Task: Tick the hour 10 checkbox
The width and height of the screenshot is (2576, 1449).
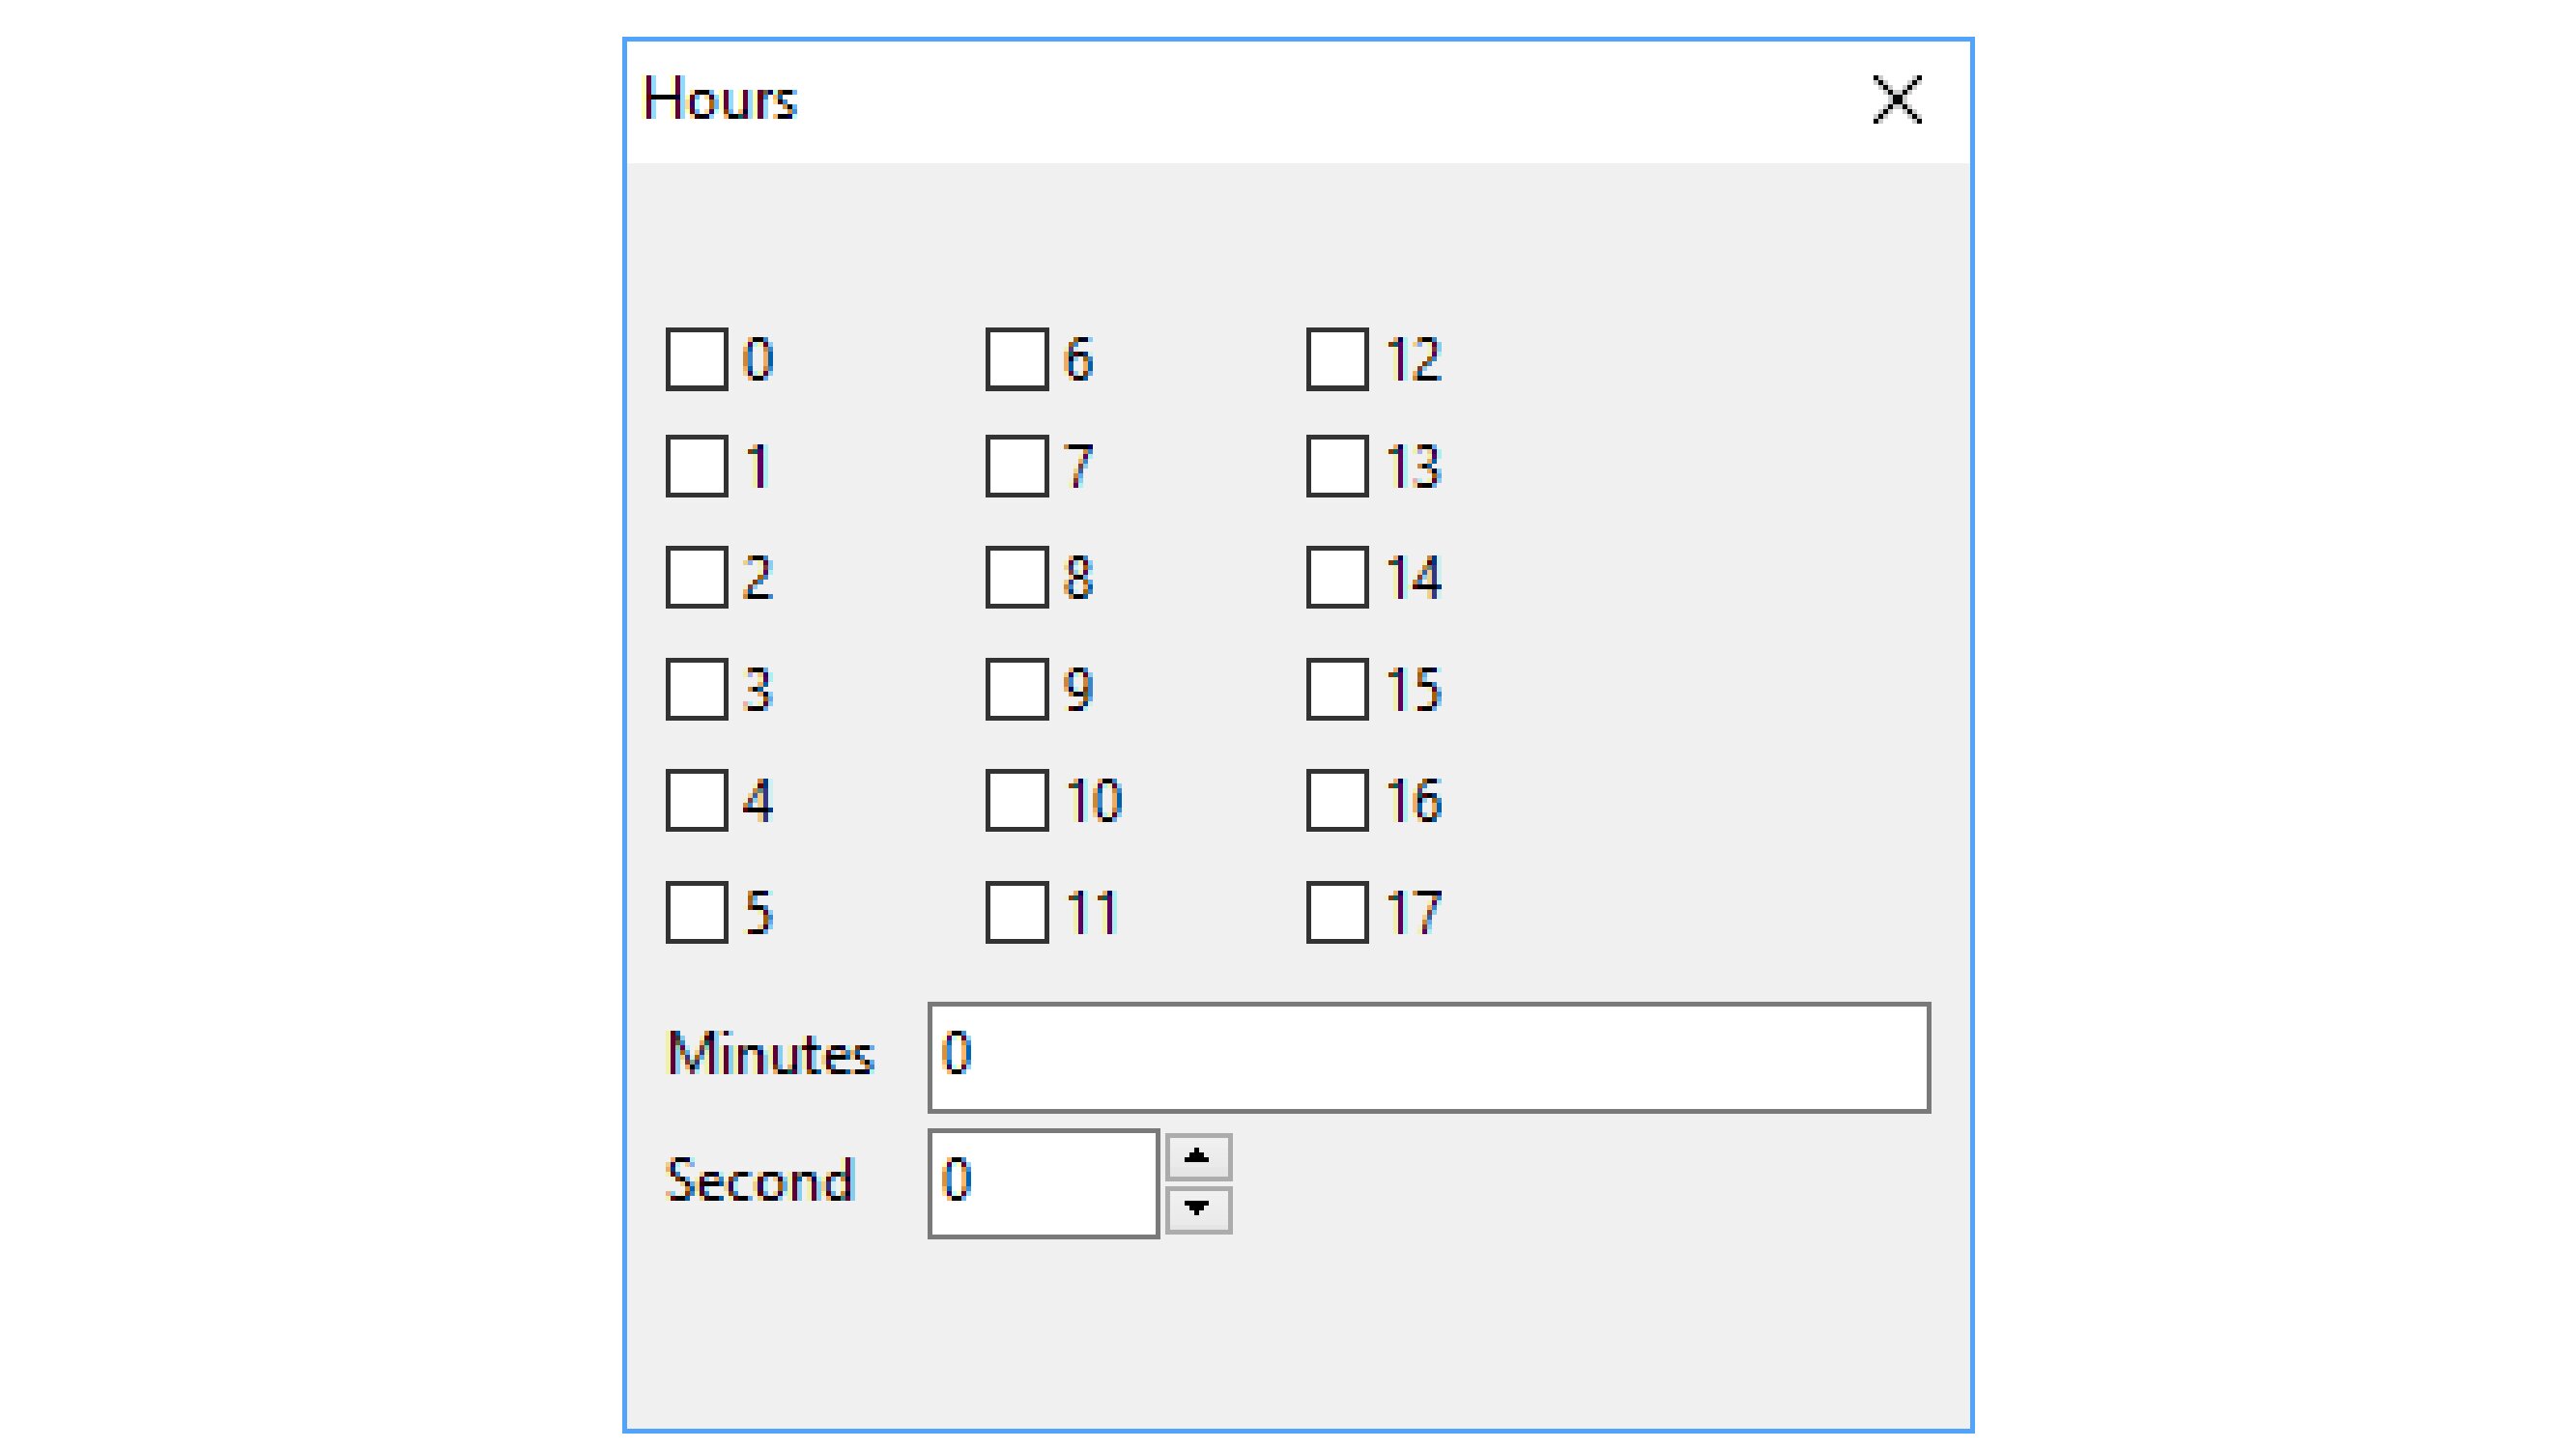Action: tap(1017, 800)
